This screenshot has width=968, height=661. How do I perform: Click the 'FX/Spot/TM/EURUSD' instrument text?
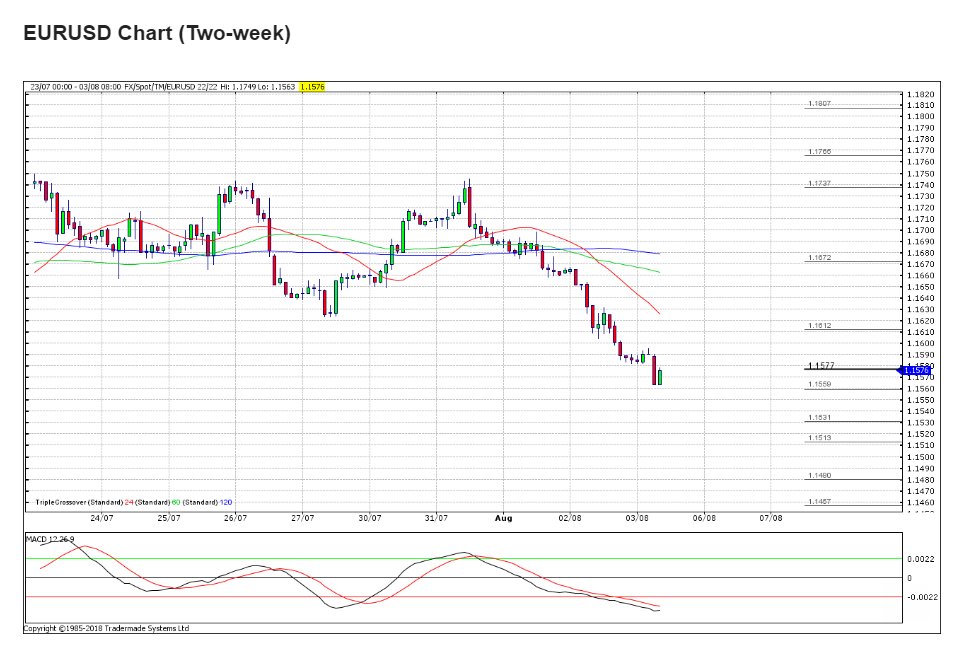[159, 87]
